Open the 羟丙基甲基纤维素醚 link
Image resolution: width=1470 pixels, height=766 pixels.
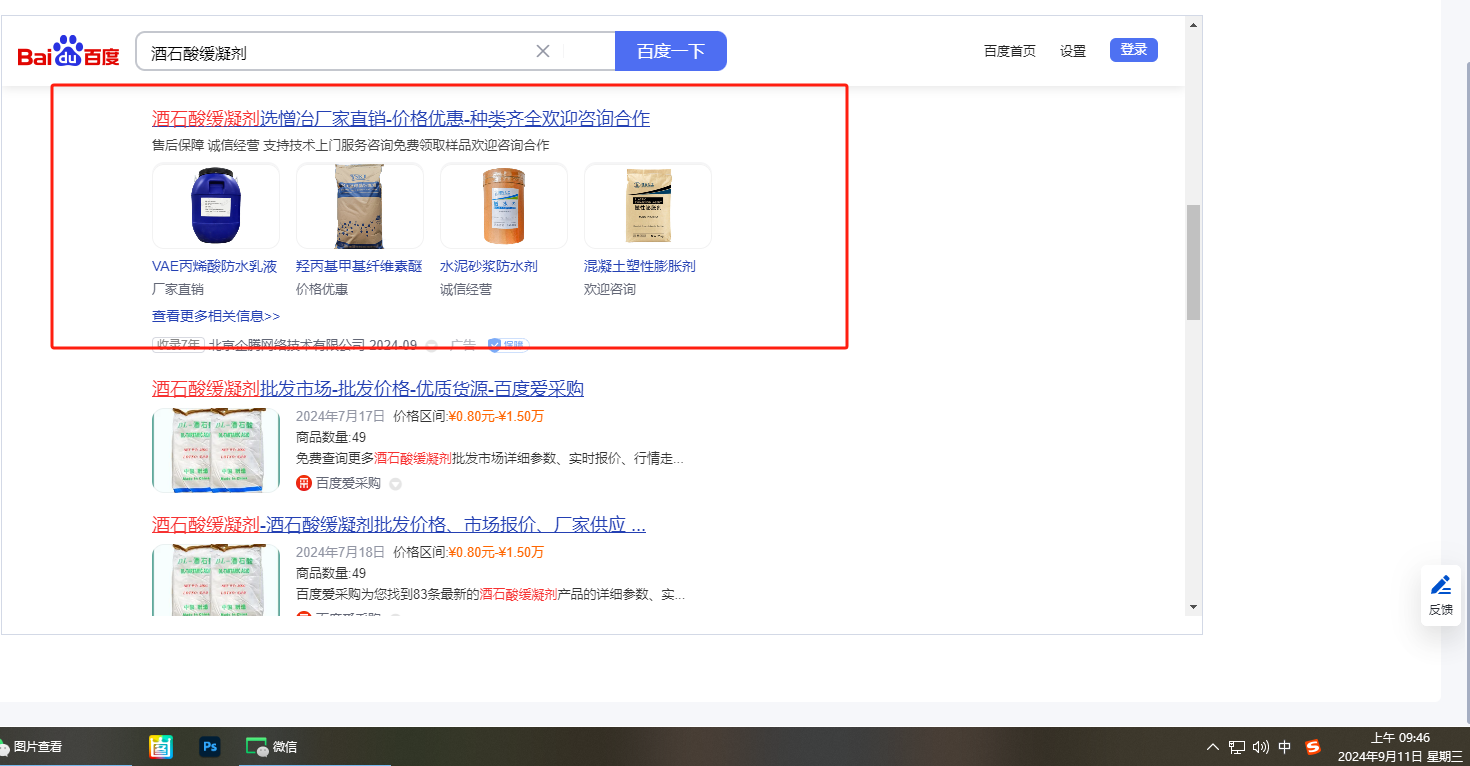[359, 266]
